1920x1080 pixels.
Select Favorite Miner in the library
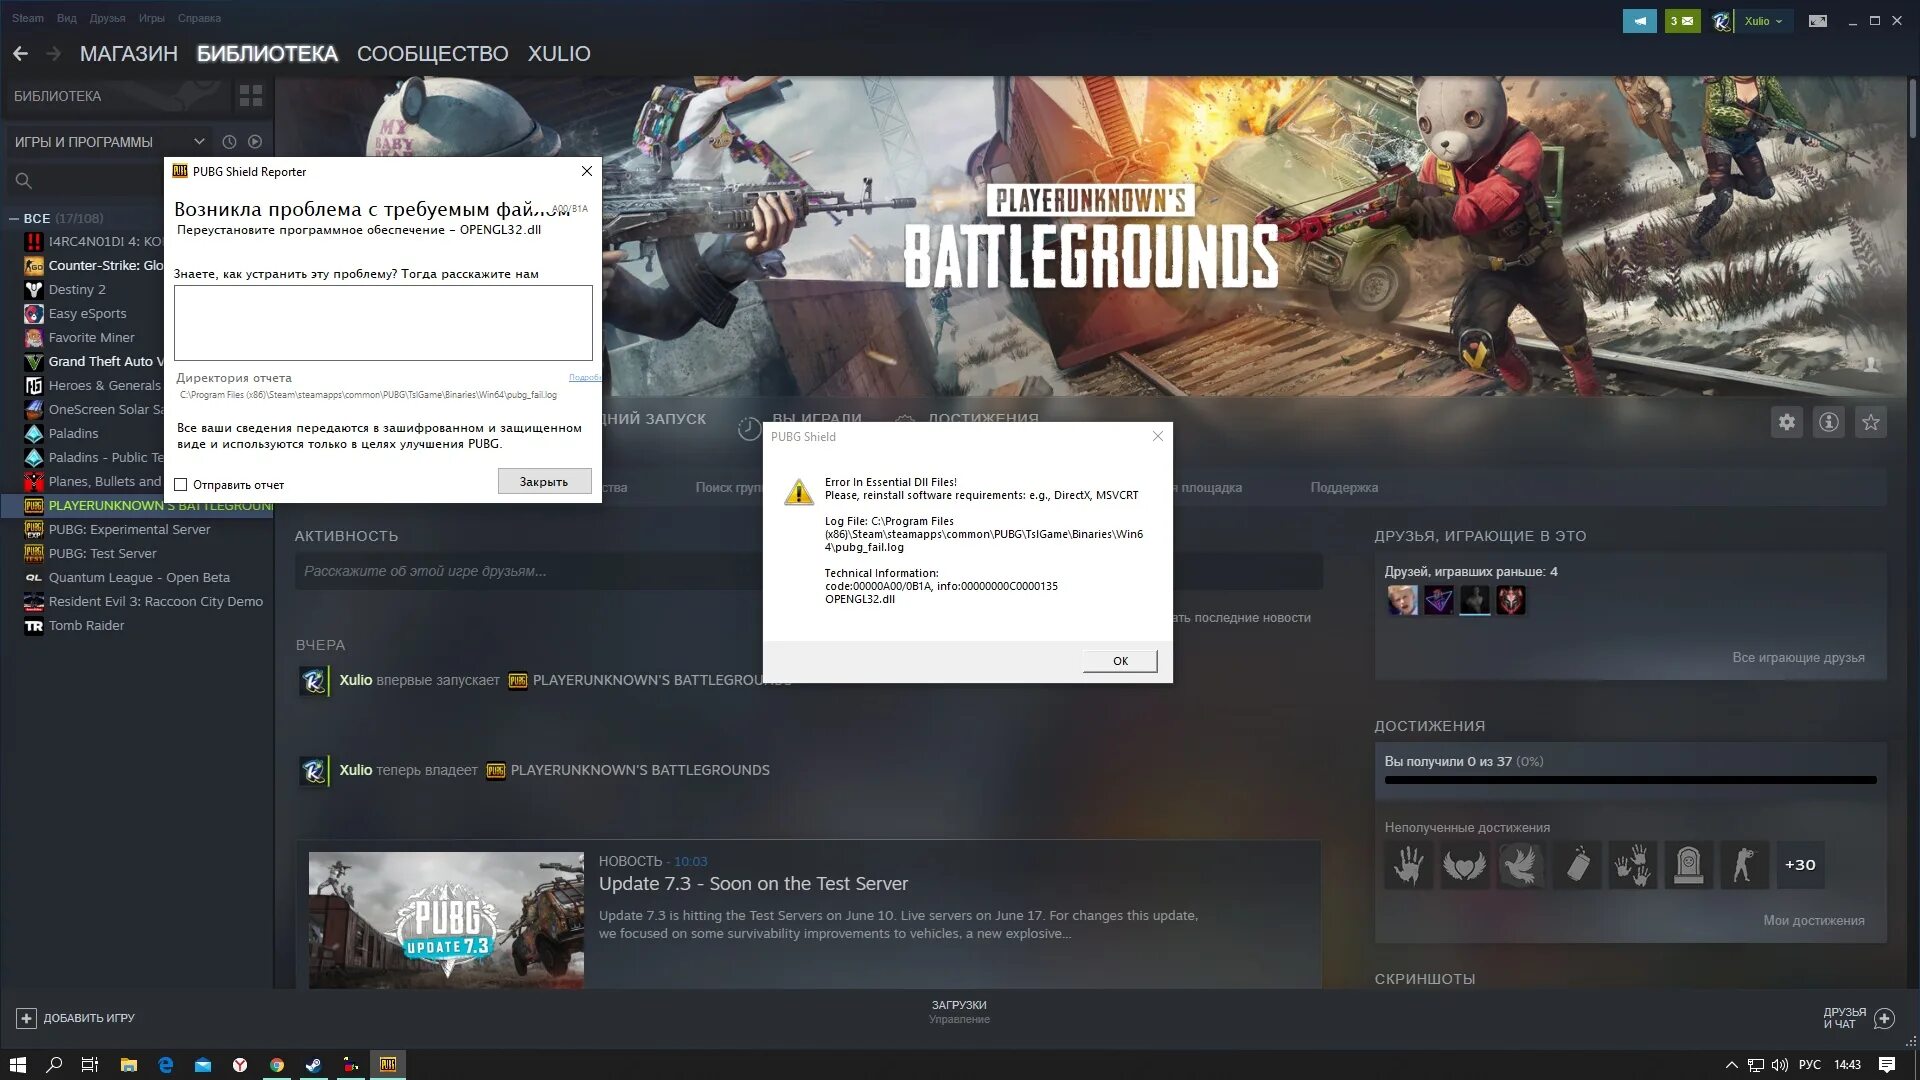[x=91, y=338]
